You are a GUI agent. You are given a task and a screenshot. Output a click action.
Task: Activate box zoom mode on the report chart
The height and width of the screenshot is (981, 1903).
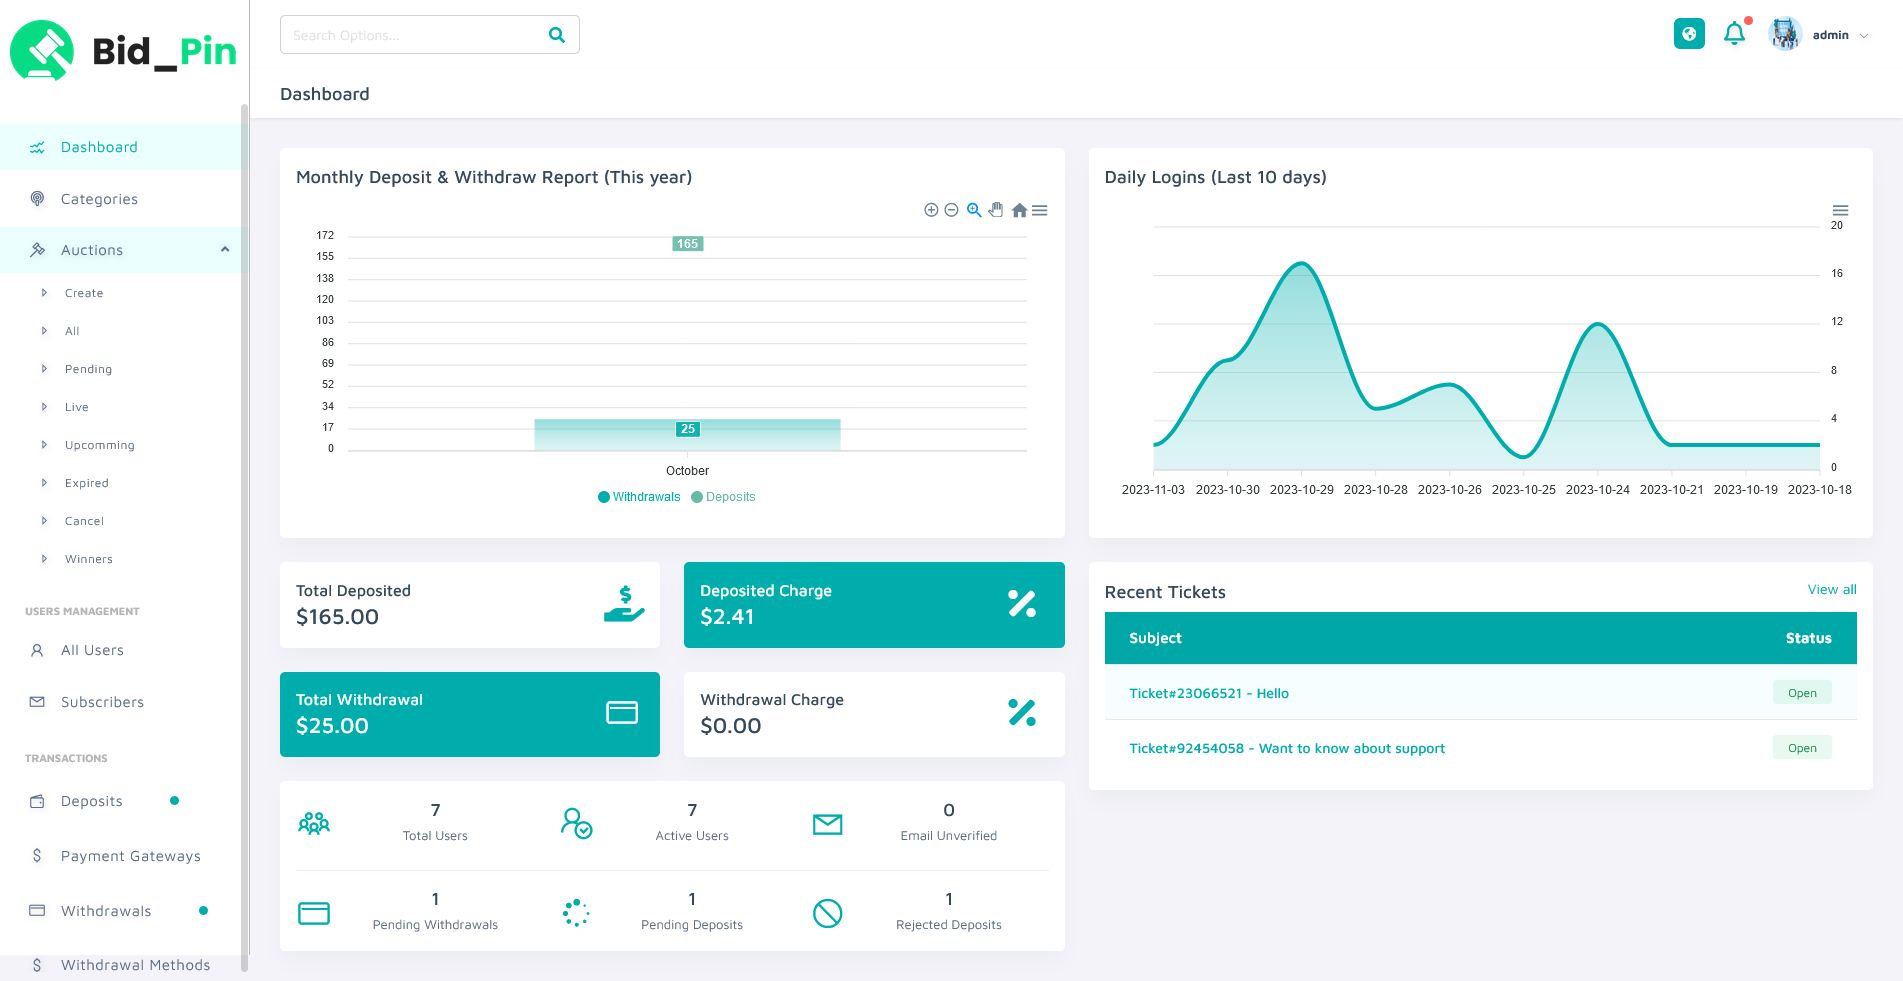click(973, 210)
